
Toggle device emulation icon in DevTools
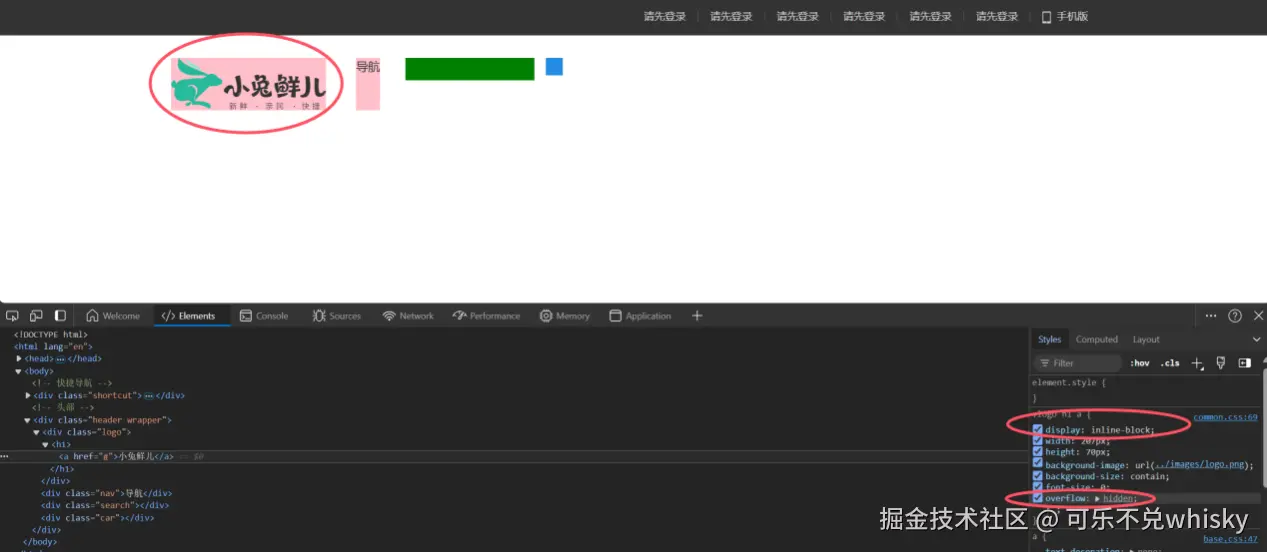[36, 316]
